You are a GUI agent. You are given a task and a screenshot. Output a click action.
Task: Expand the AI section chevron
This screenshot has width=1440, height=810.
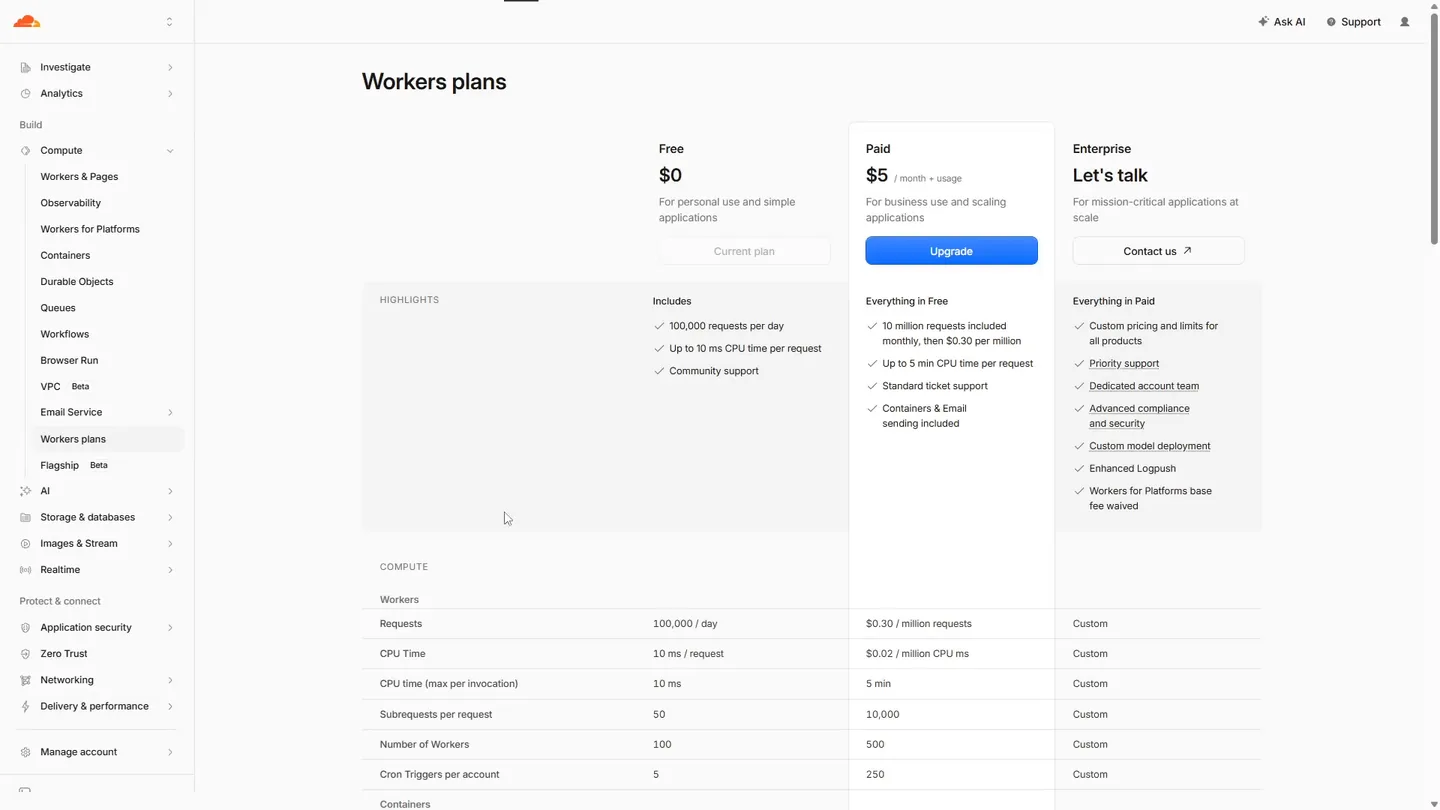170,491
